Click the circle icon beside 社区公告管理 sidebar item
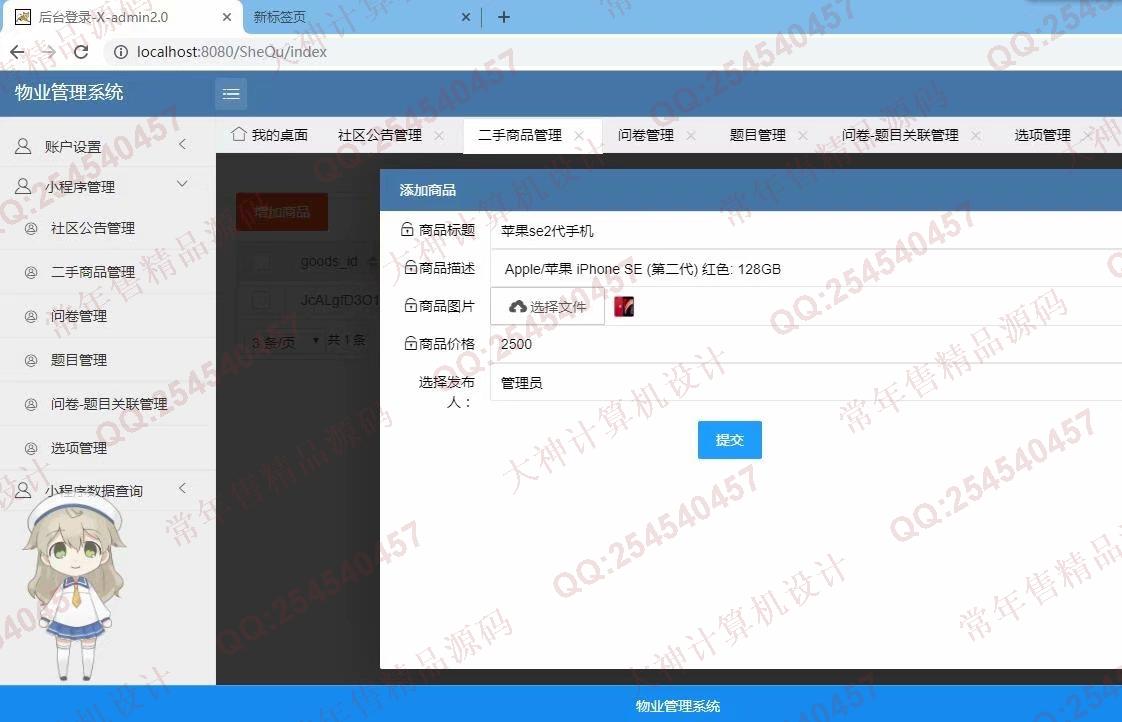The image size is (1122, 722). 31,228
